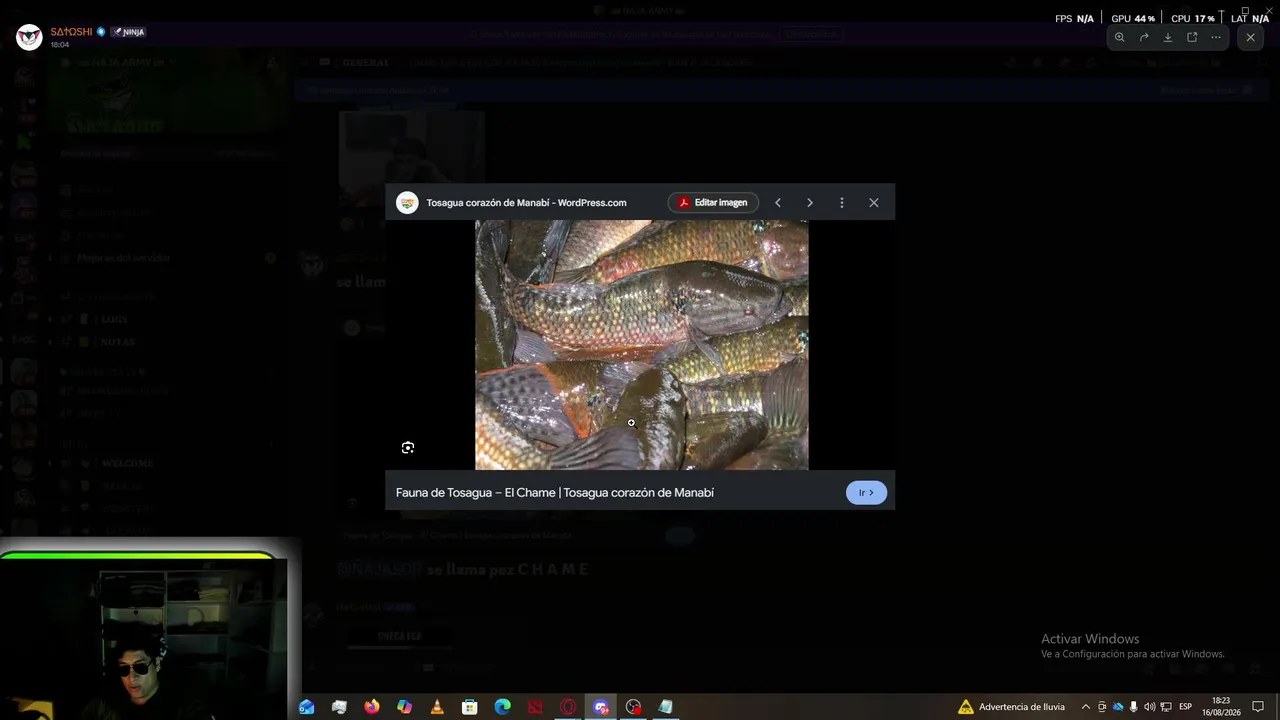
Task: Close the Tosagua image preview with X
Action: 874,203
